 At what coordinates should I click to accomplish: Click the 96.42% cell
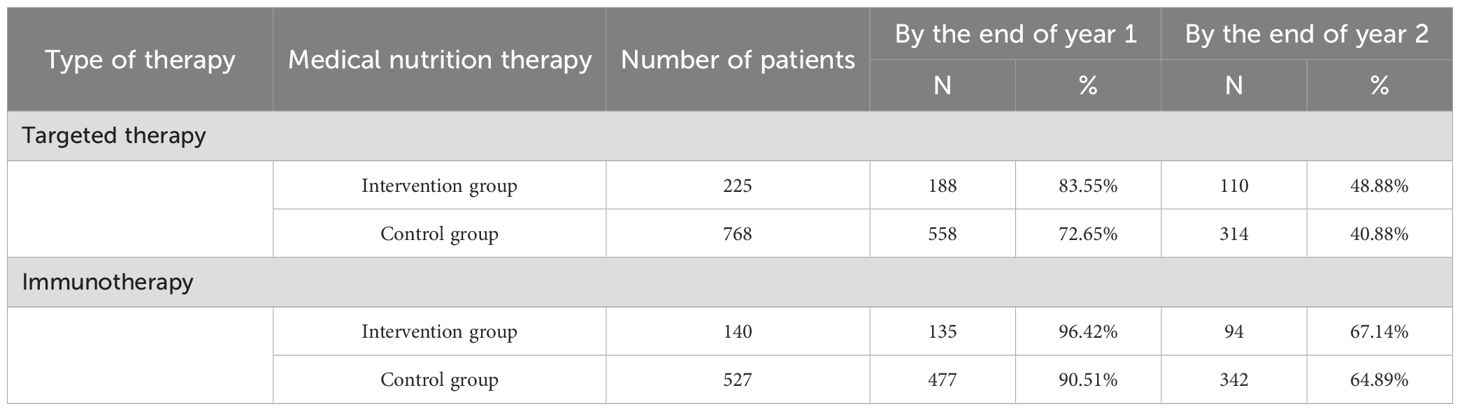coord(1088,331)
